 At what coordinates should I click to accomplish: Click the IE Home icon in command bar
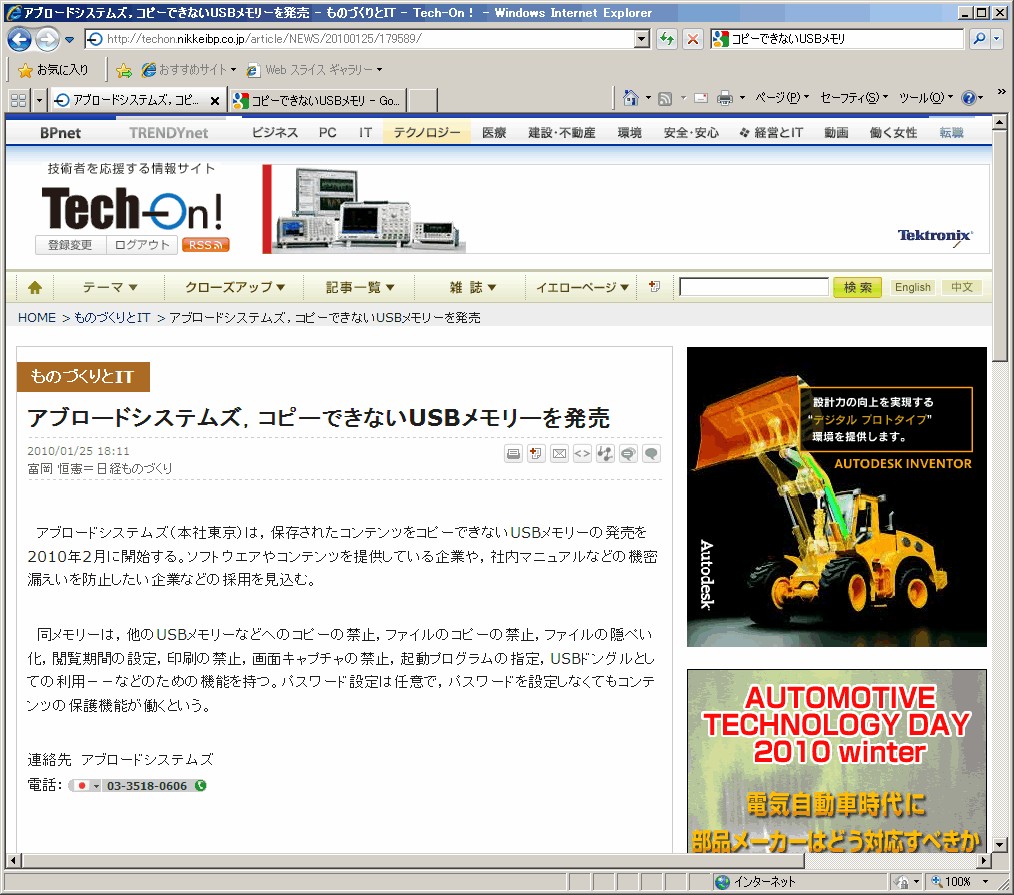pos(631,98)
